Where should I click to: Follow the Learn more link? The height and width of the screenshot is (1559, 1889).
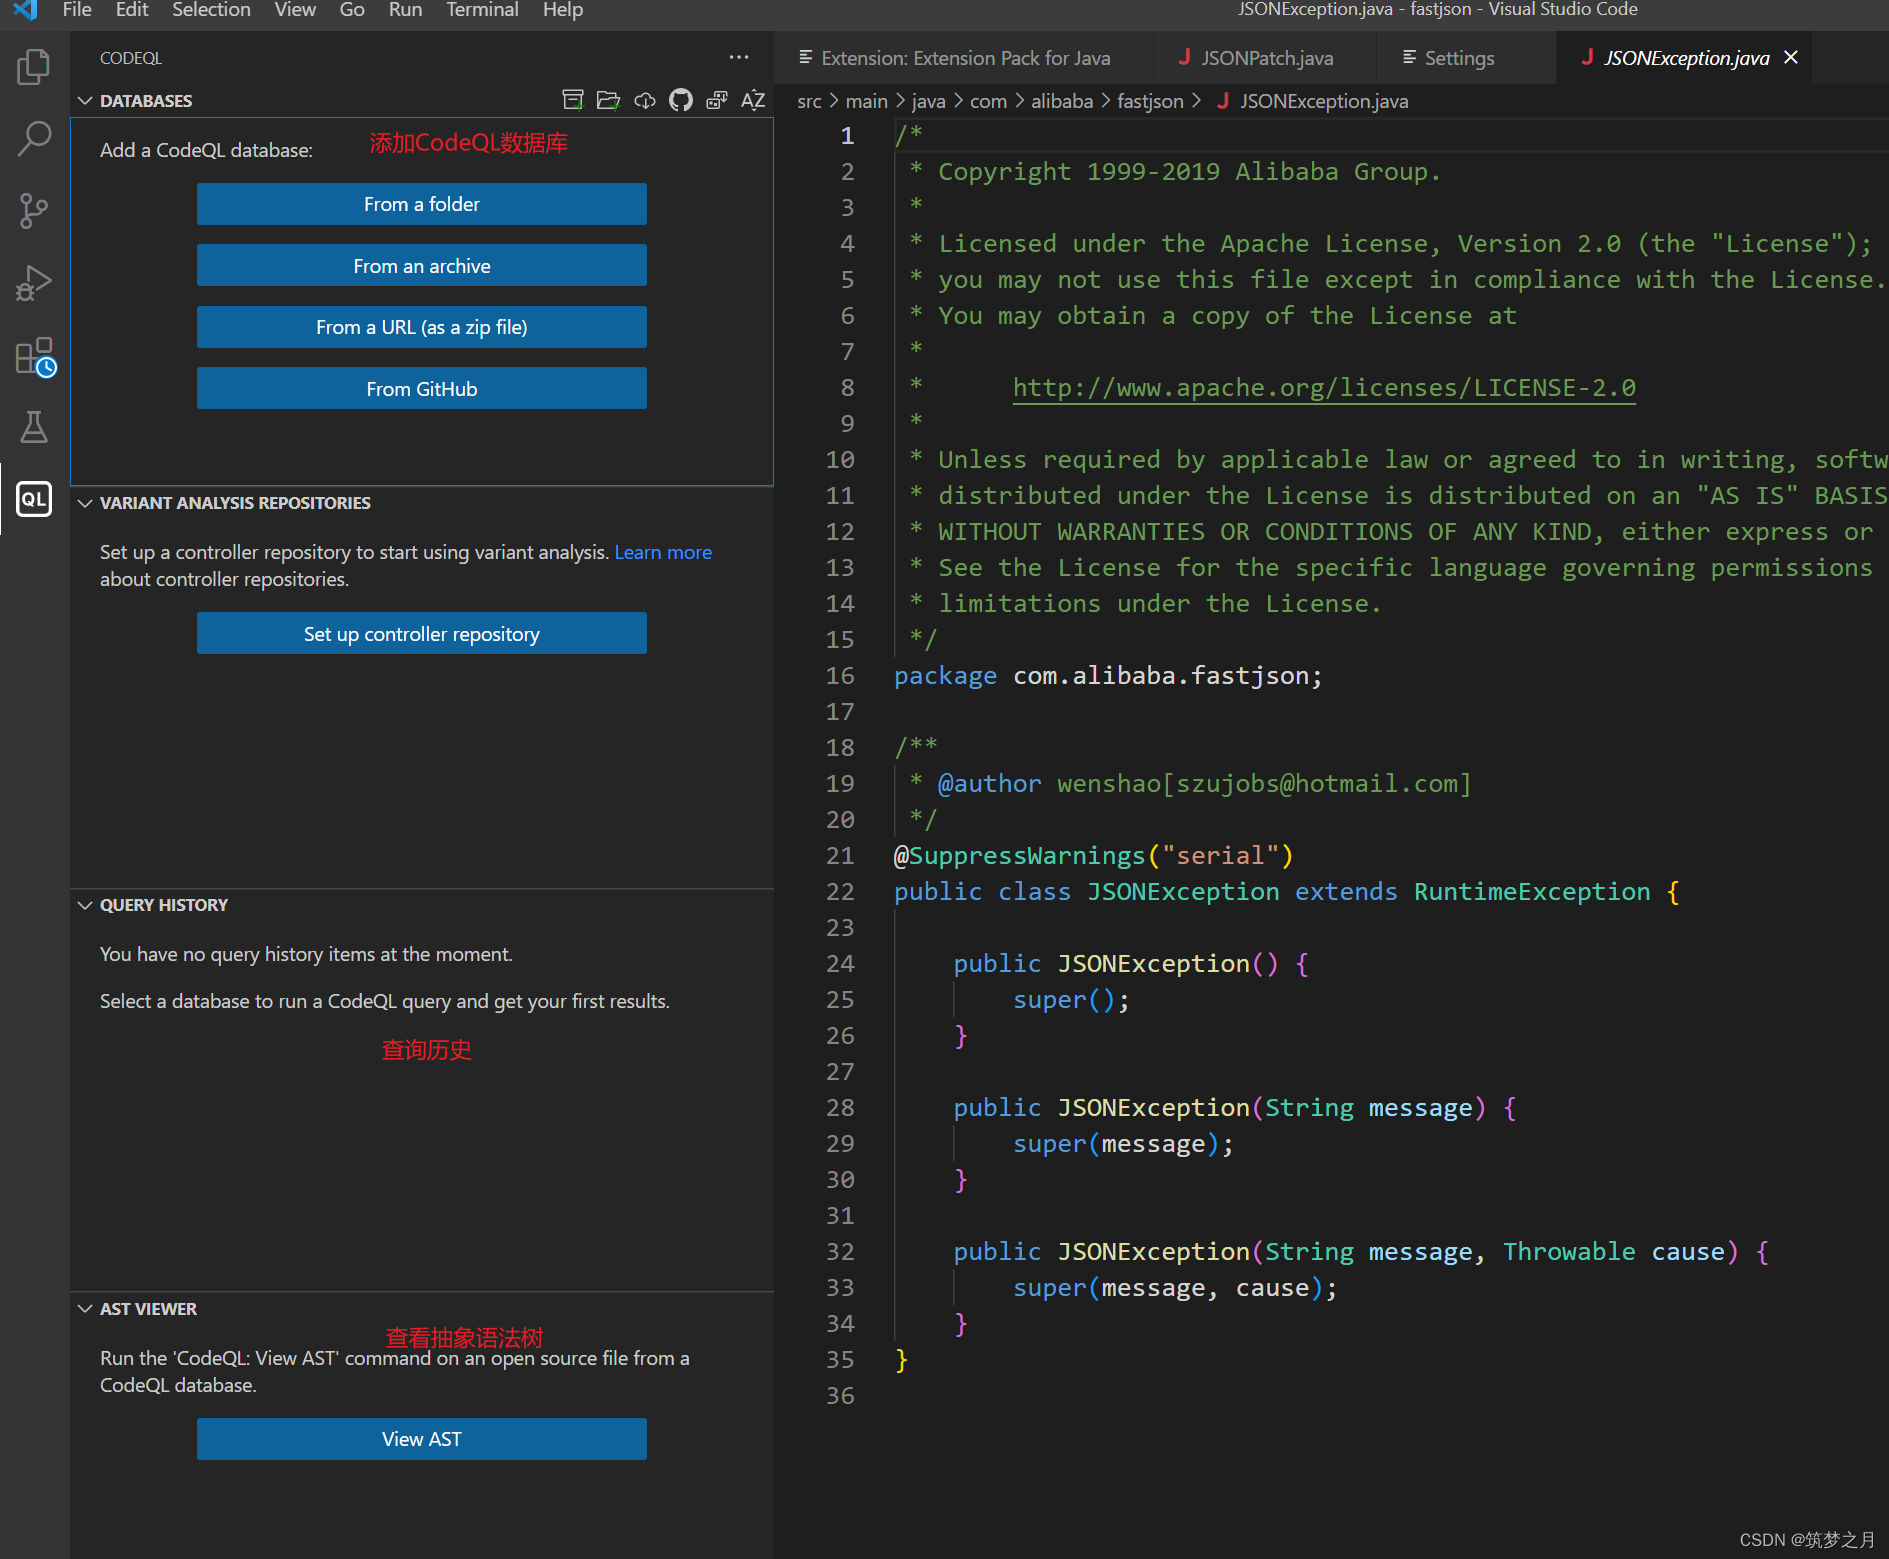point(662,552)
